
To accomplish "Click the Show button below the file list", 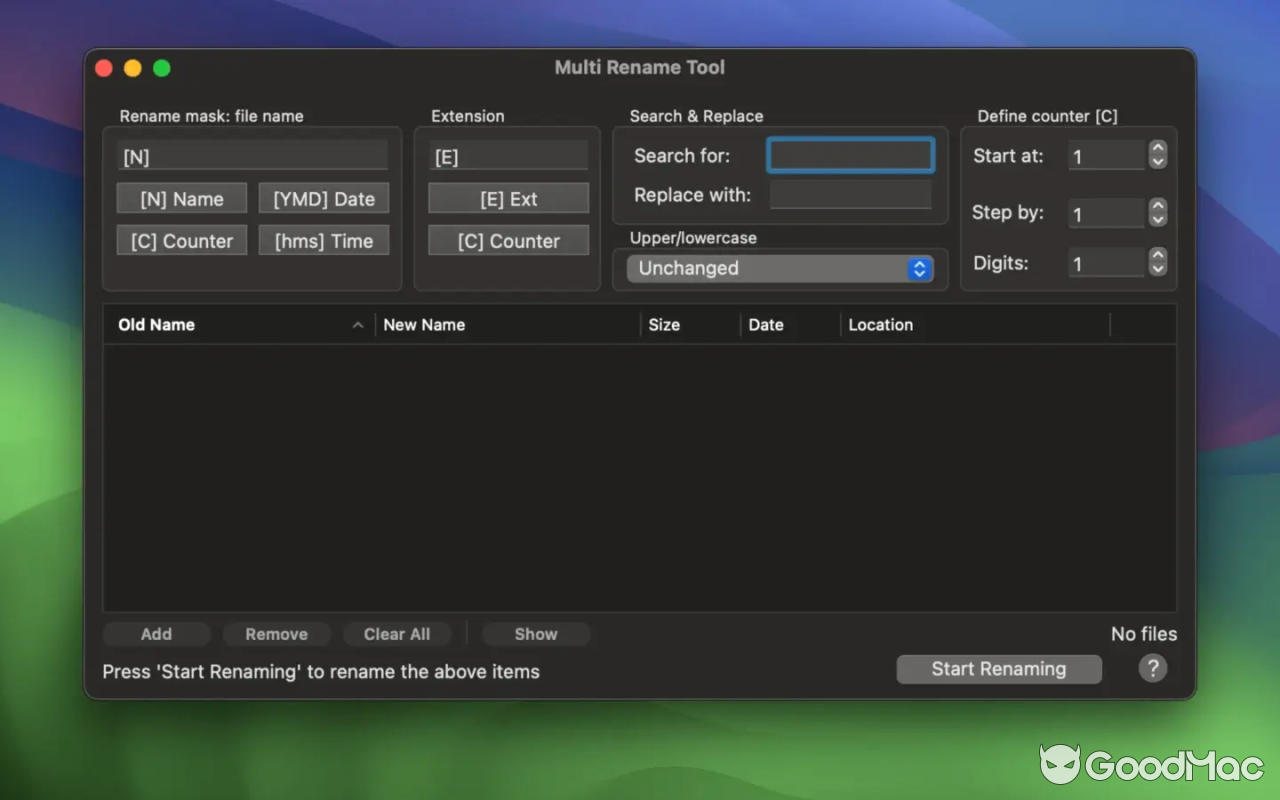I will (535, 633).
